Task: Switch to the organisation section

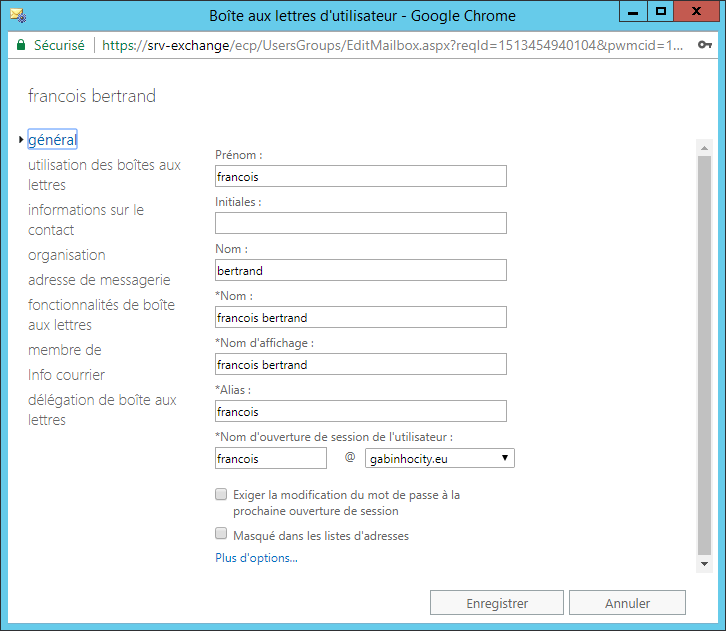Action: tap(67, 255)
